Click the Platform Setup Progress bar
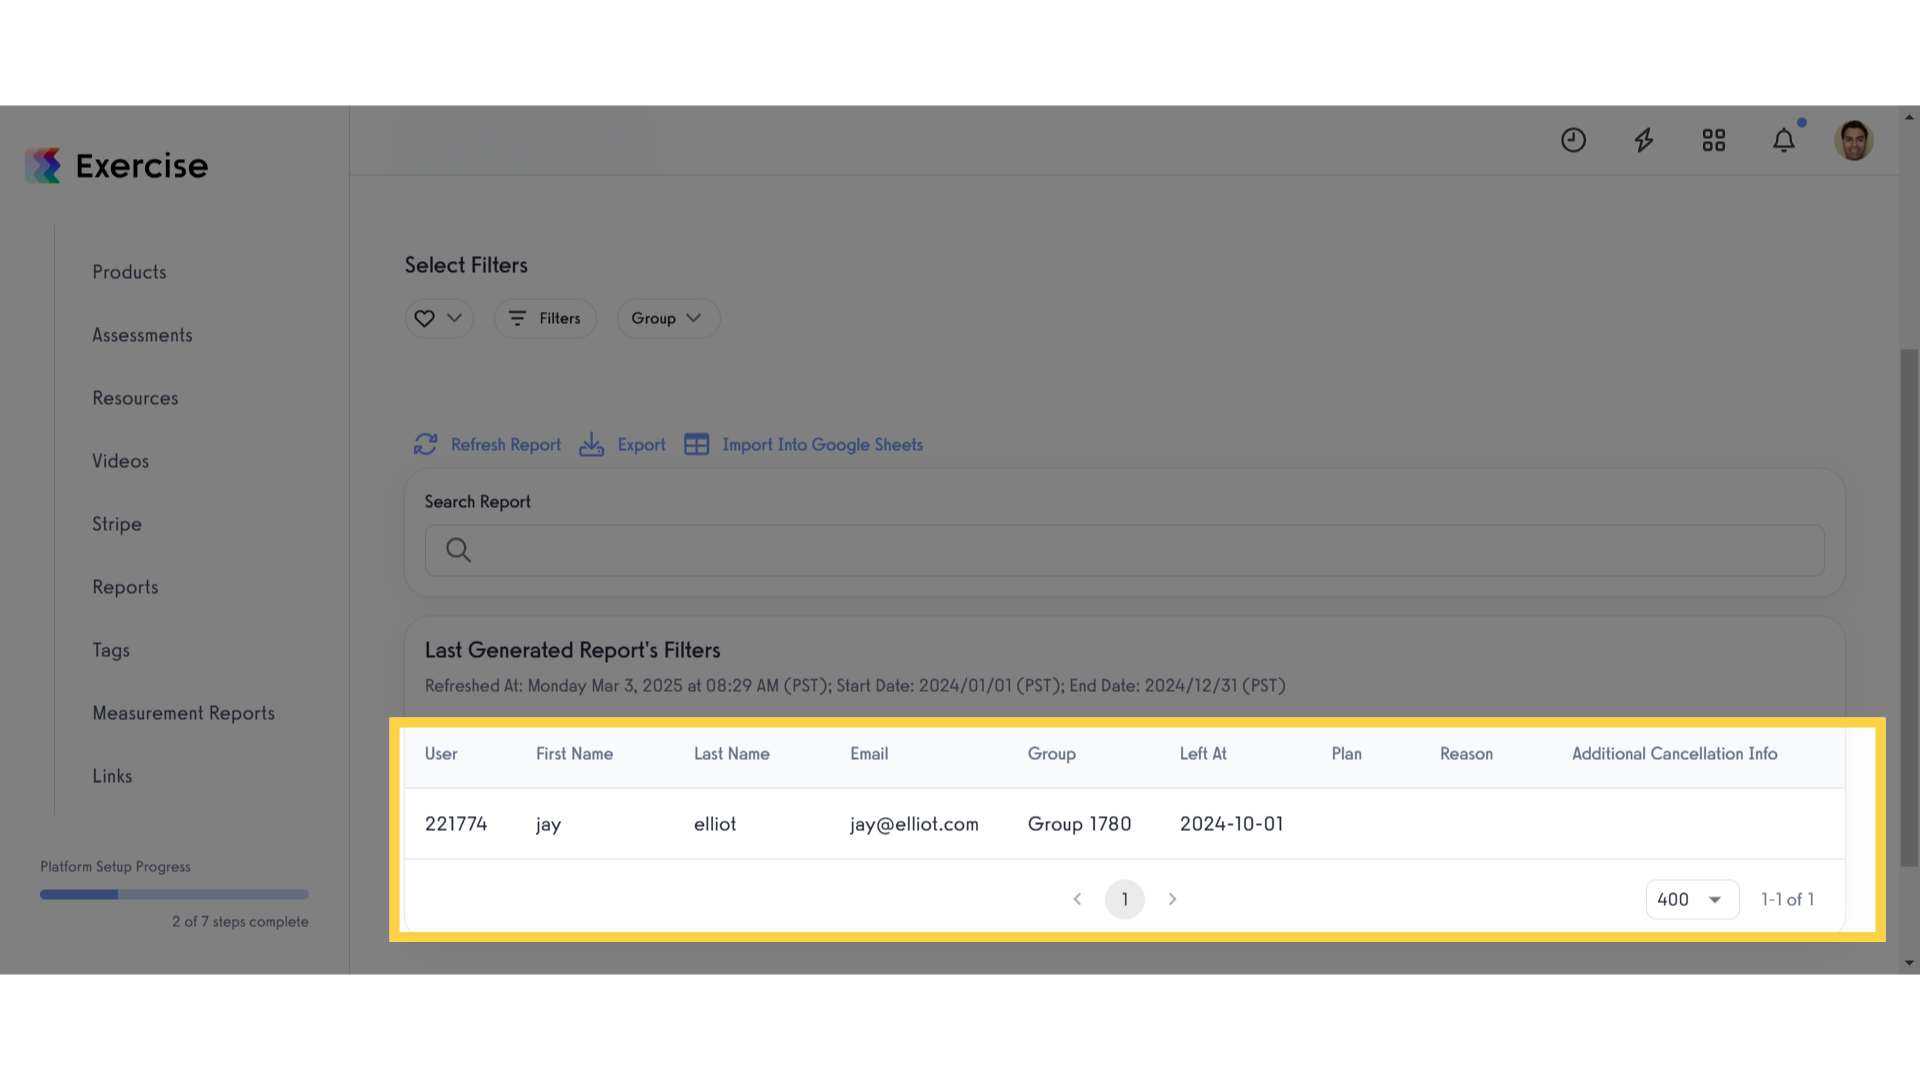 174,895
